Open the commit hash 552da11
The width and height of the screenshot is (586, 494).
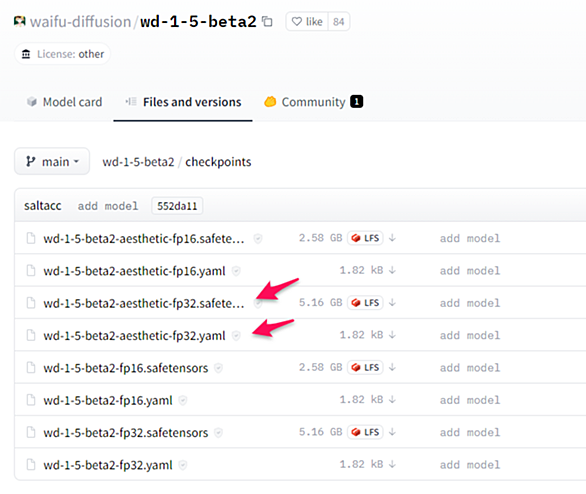point(177,206)
